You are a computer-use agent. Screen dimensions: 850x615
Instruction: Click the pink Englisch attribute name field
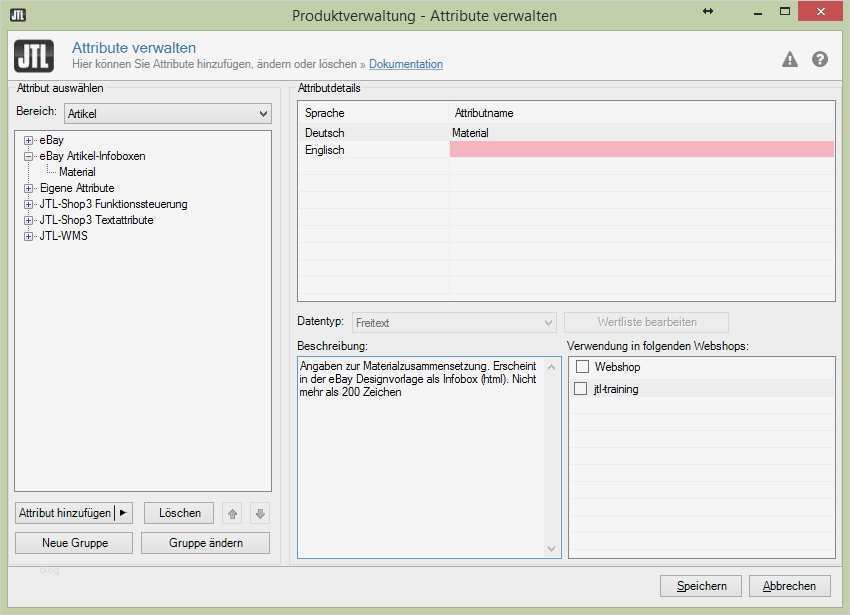[642, 150]
